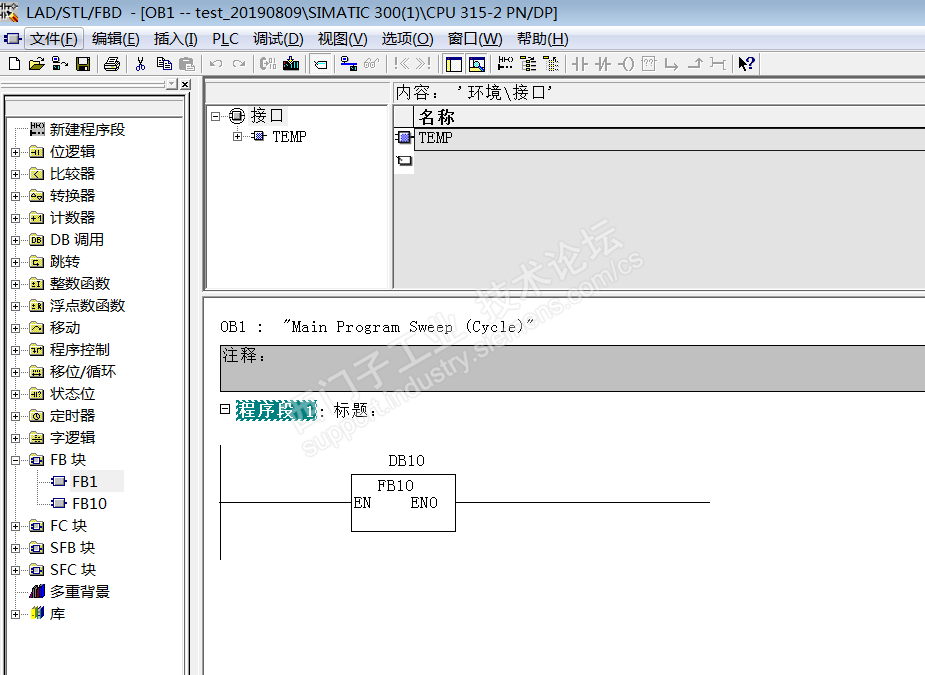The image size is (925, 675).
Task: Open the PLC menu
Action: (x=225, y=39)
